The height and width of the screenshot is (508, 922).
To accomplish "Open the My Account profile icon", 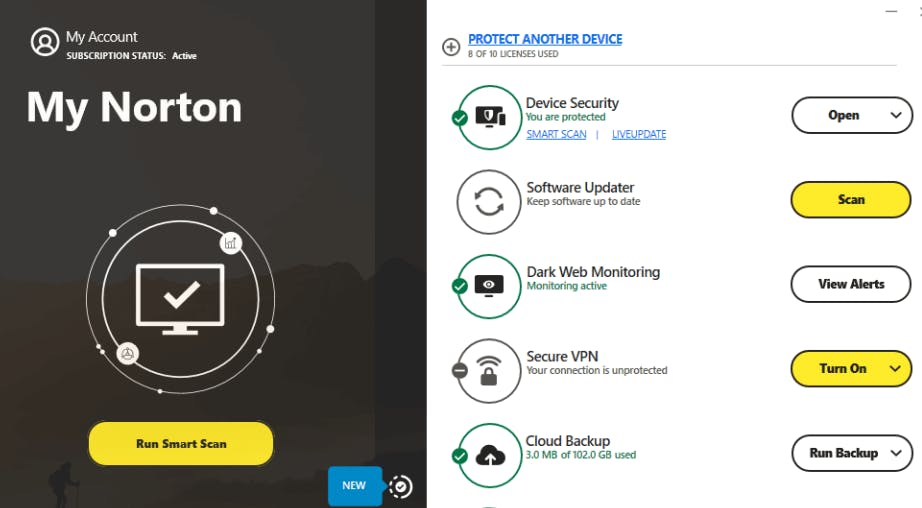I will click(45, 42).
